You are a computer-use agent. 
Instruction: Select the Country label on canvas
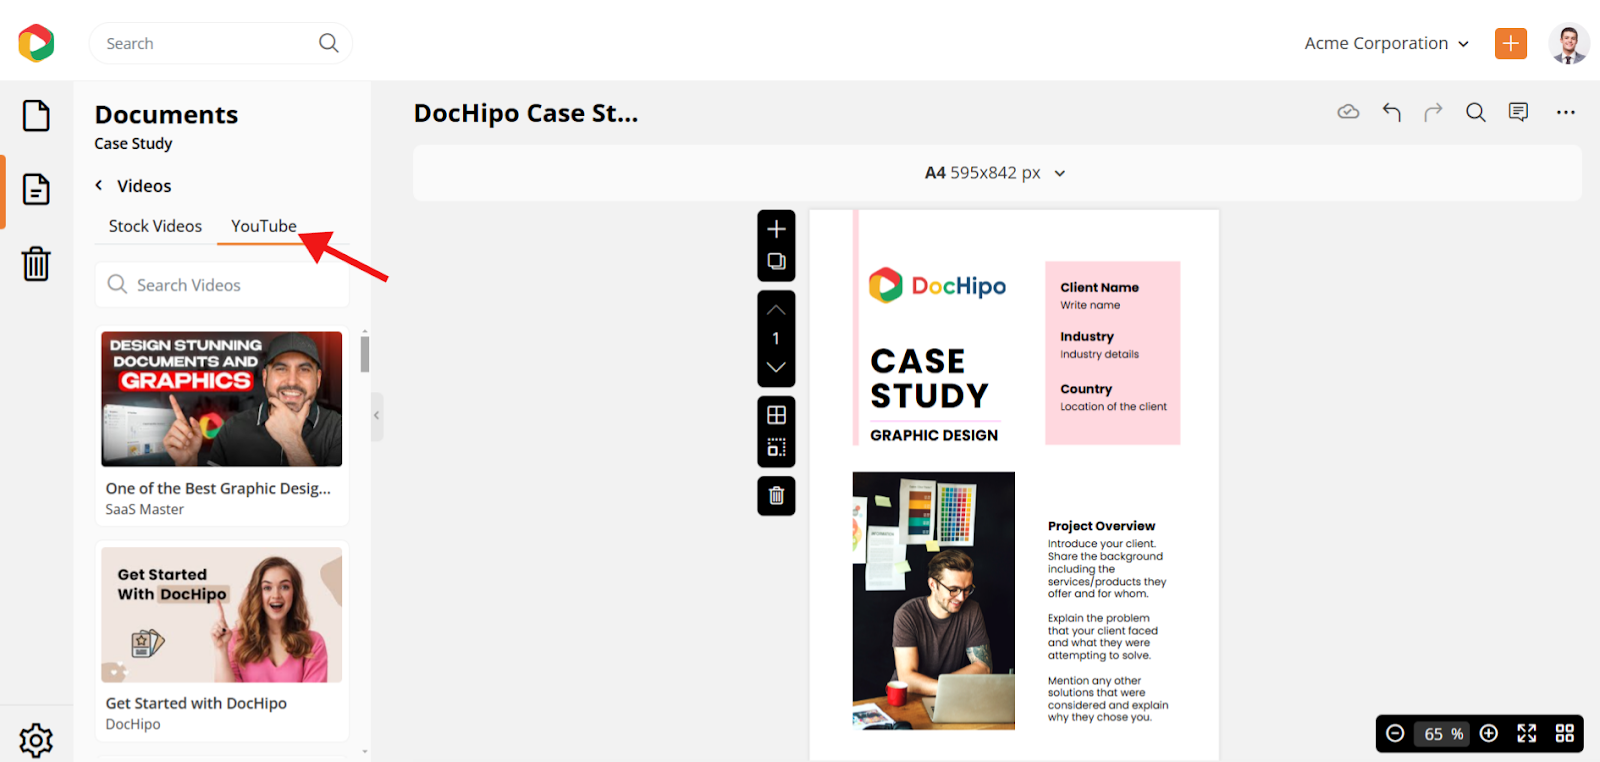tap(1086, 389)
